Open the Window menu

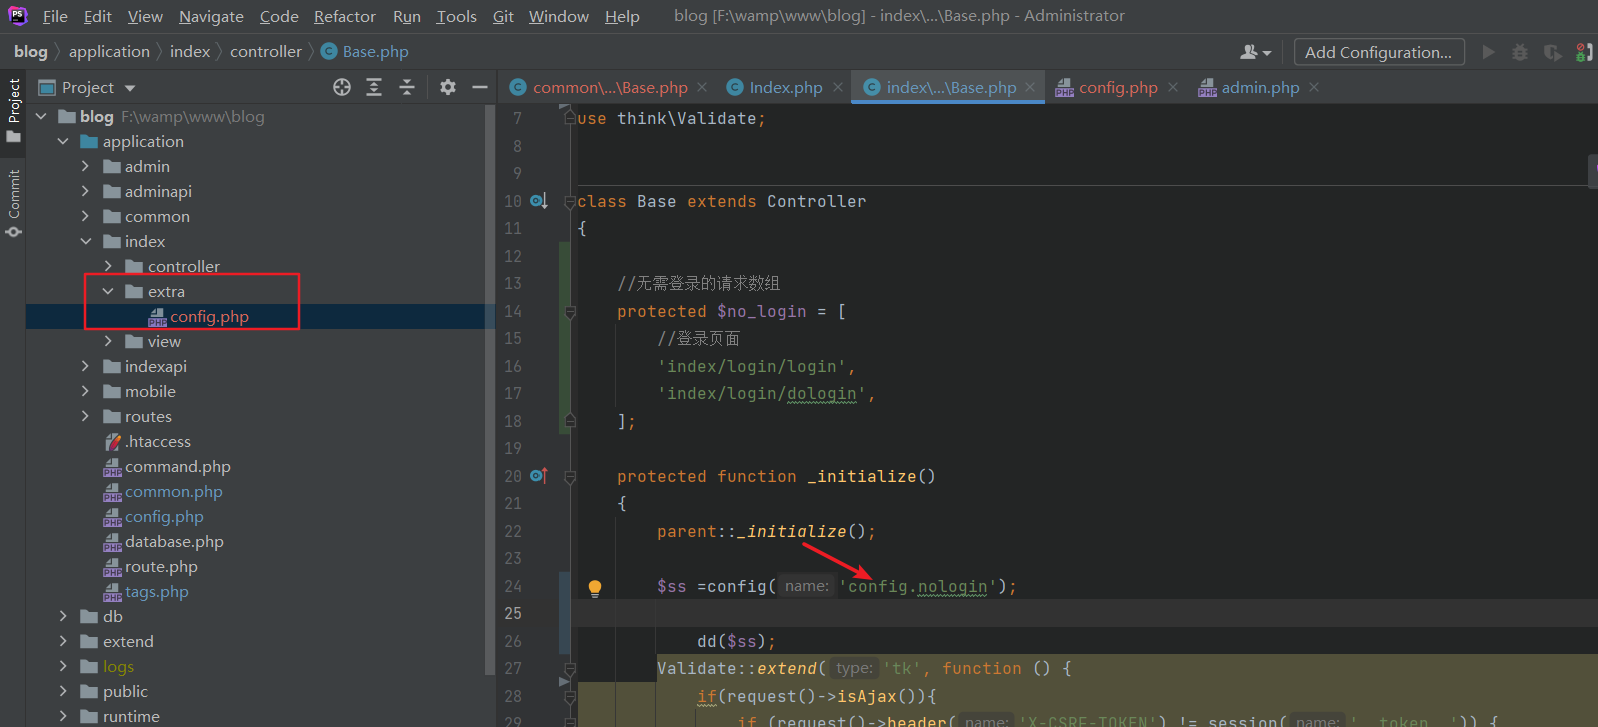pos(559,16)
